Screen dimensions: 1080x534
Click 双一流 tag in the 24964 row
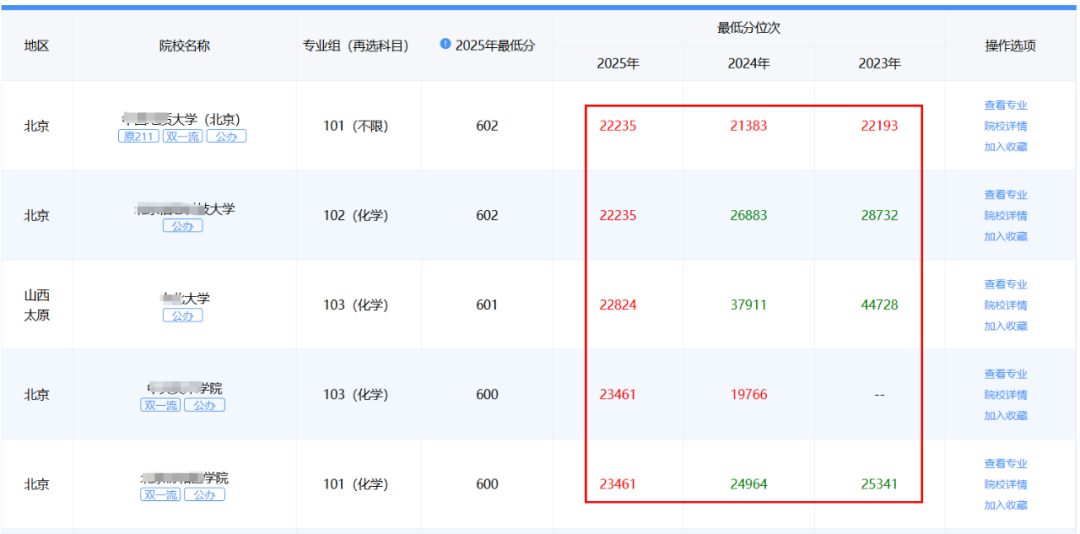pyautogui.click(x=160, y=495)
